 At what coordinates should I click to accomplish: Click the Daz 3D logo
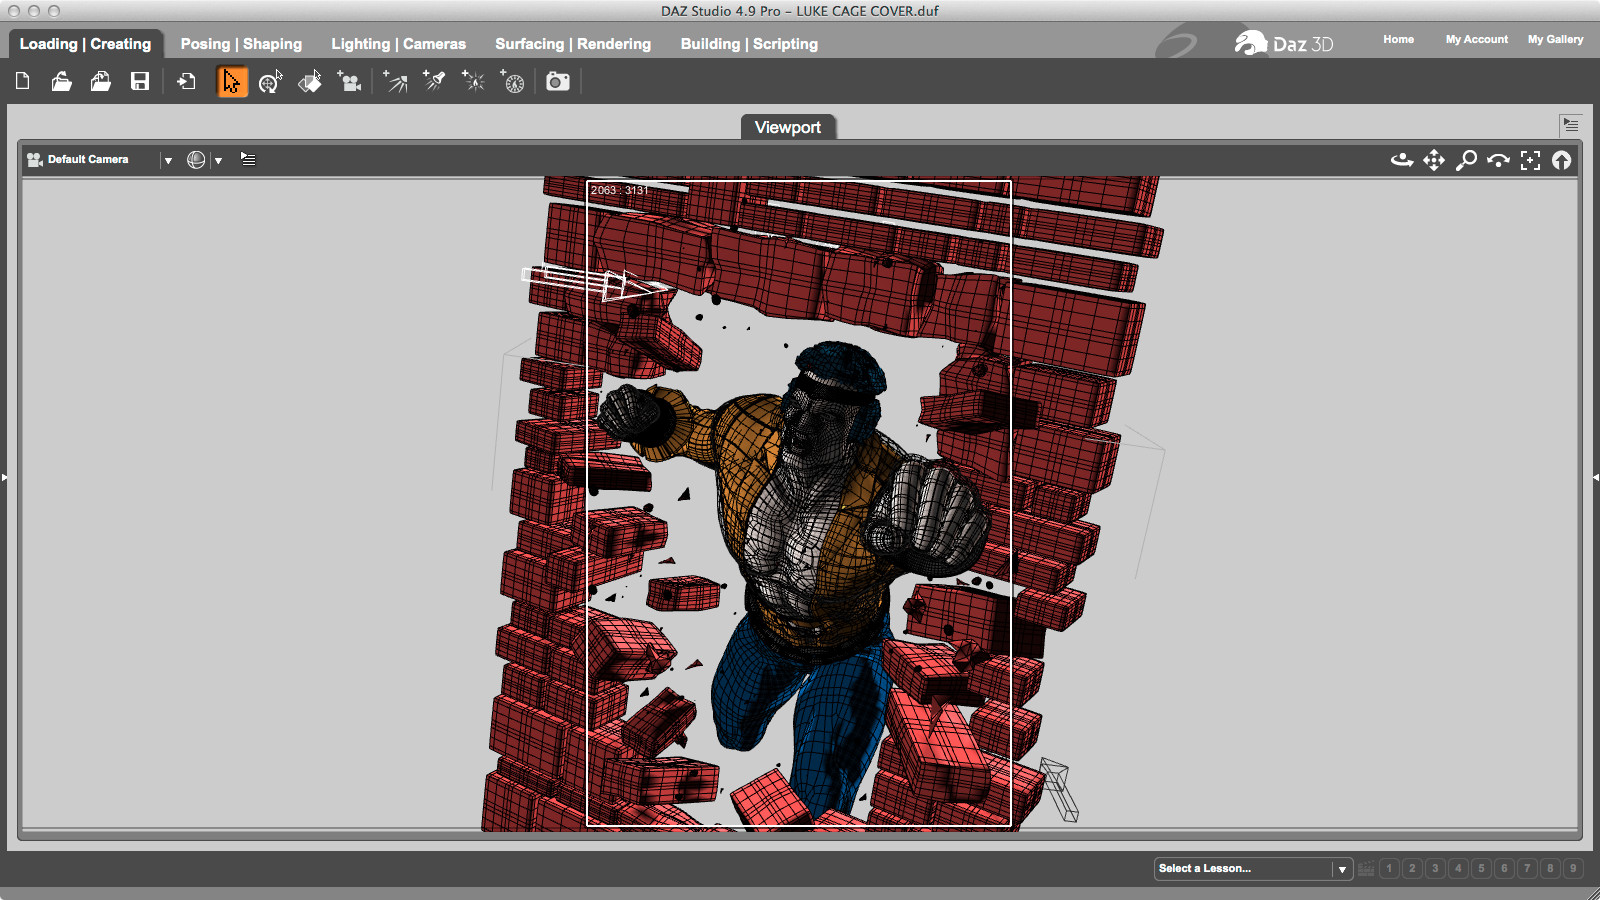click(1284, 43)
